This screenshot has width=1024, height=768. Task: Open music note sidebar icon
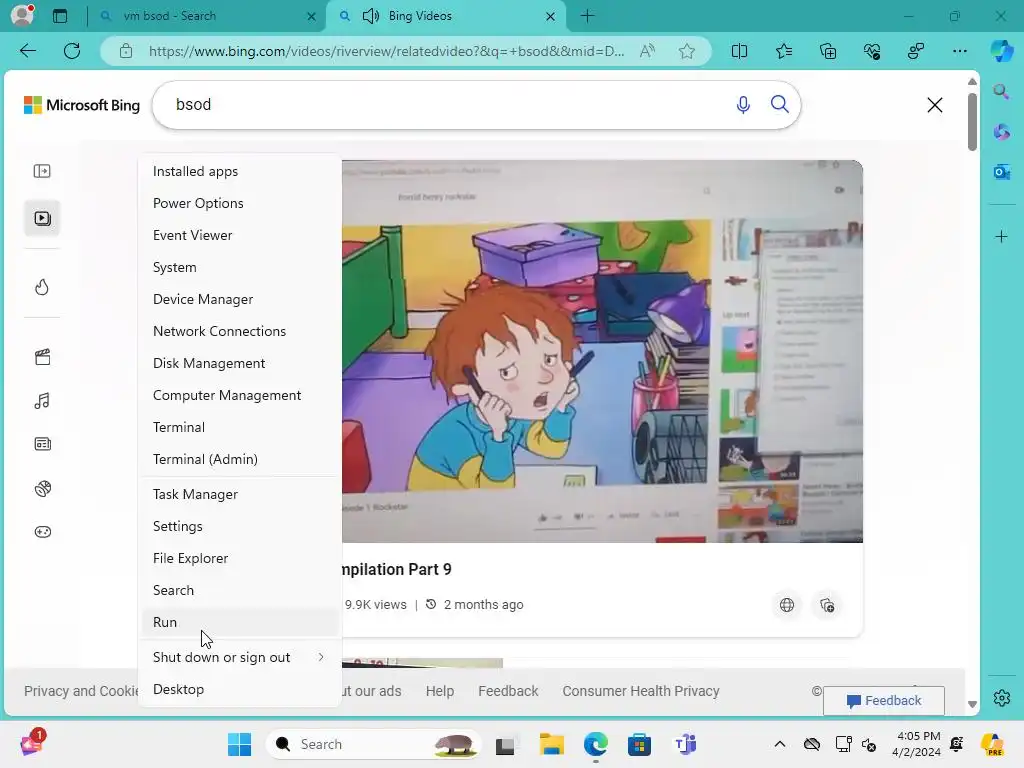pos(42,401)
